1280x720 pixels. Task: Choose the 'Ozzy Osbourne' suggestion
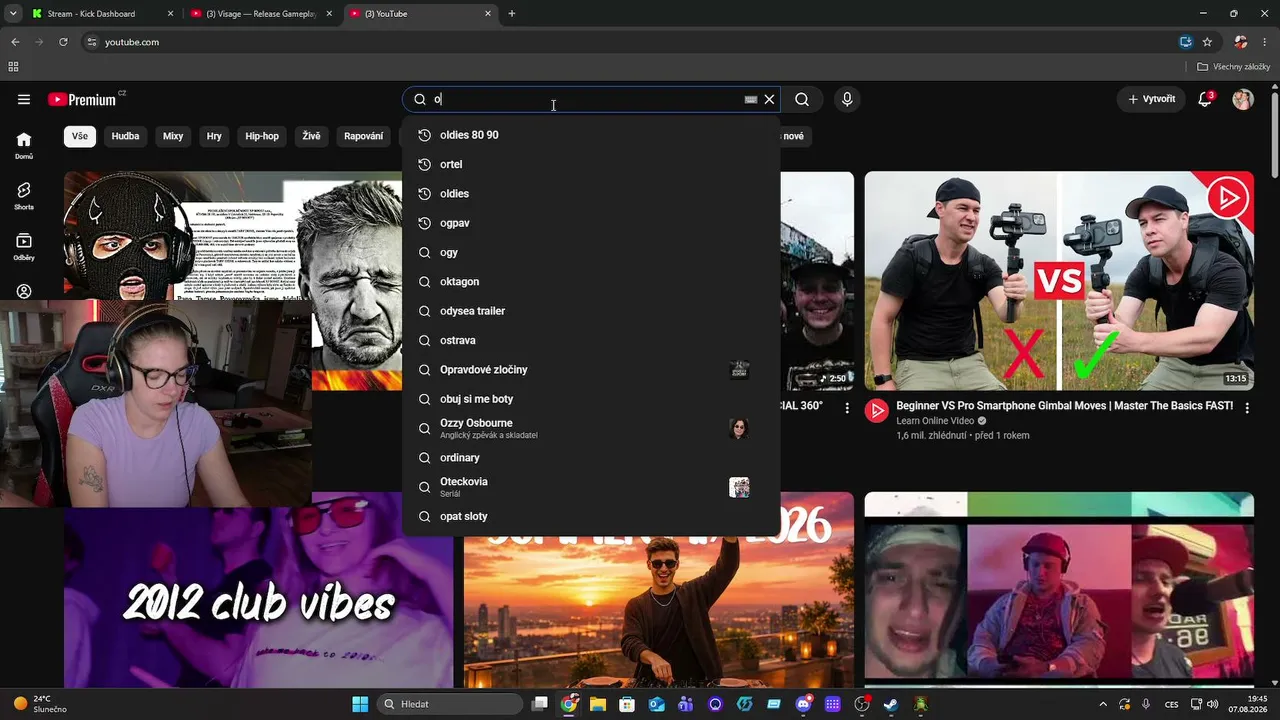click(591, 428)
